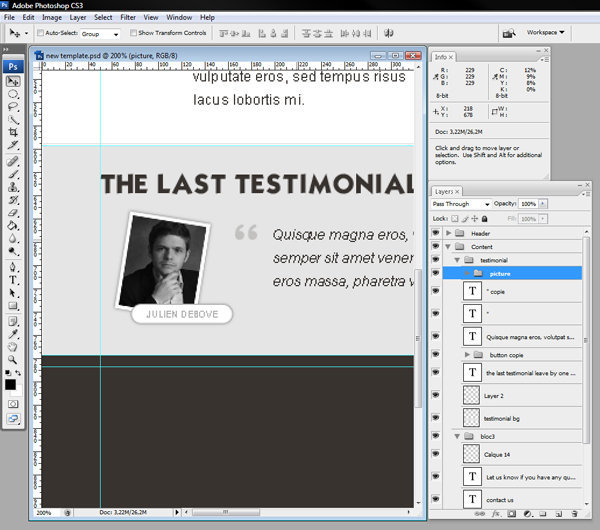Open the Filter menu

[128, 18]
